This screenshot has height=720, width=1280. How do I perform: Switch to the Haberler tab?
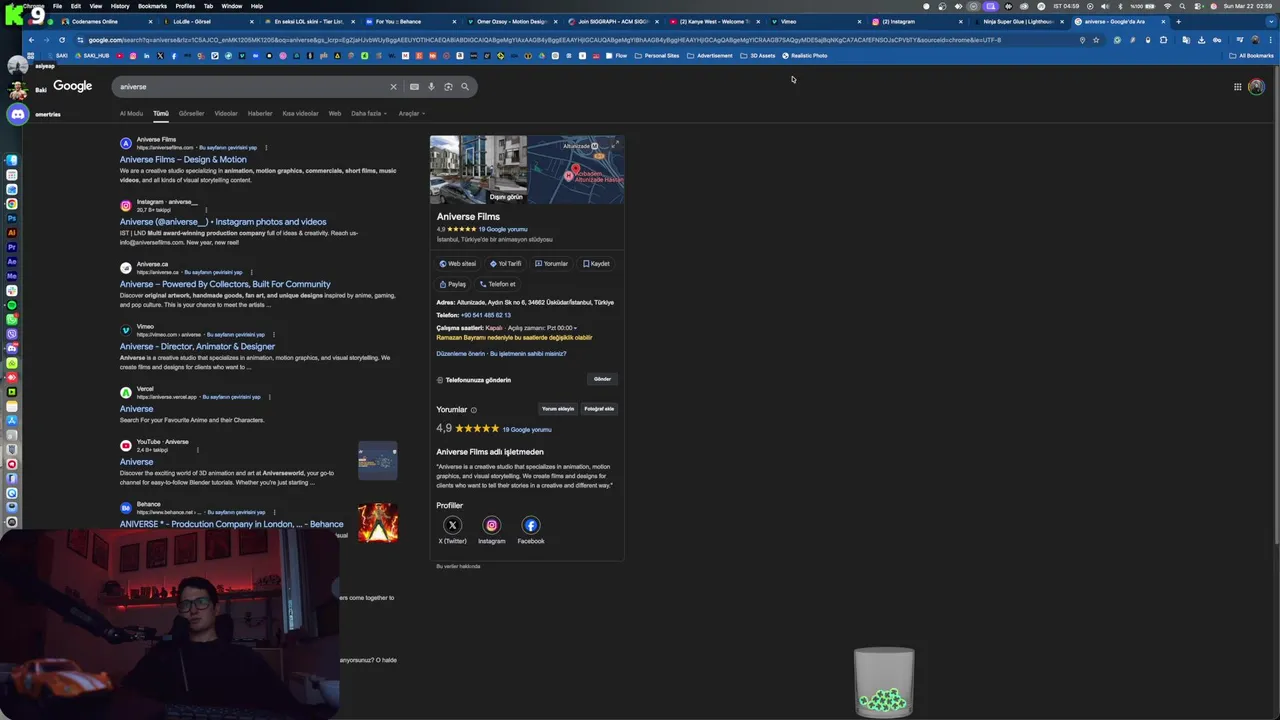260,114
